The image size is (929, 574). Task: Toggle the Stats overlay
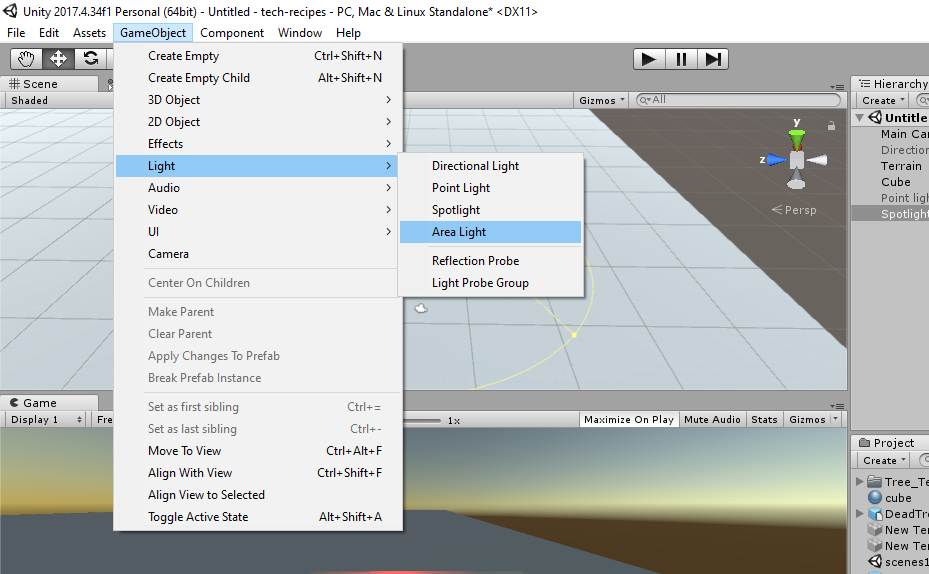click(764, 419)
